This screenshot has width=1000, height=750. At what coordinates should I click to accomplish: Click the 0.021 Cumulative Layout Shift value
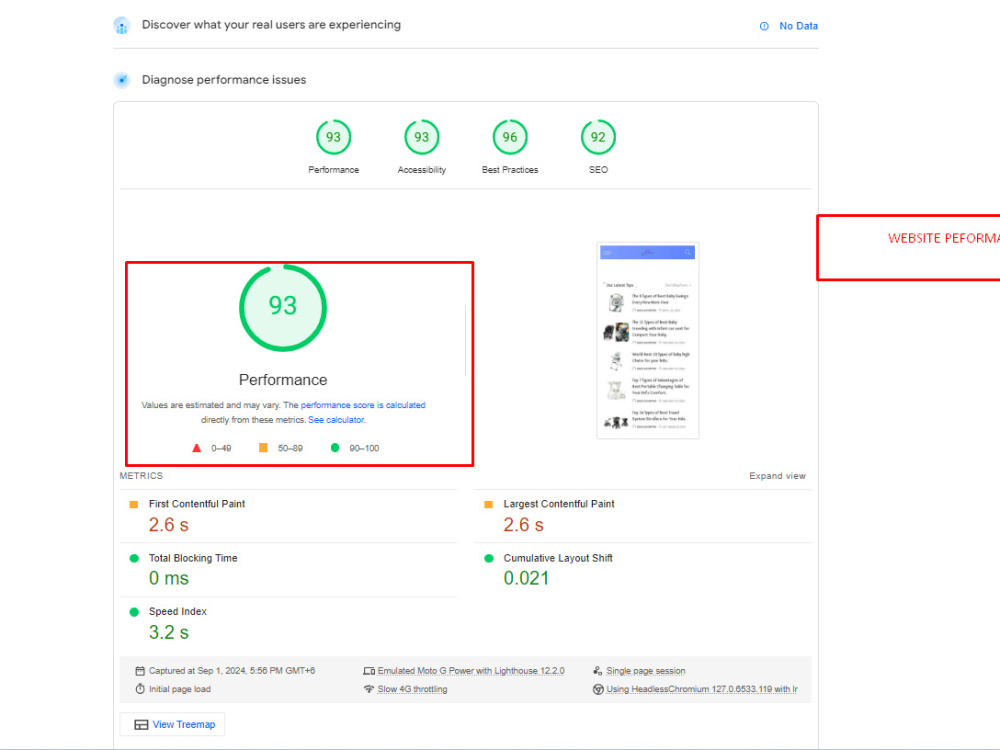pyautogui.click(x=526, y=578)
